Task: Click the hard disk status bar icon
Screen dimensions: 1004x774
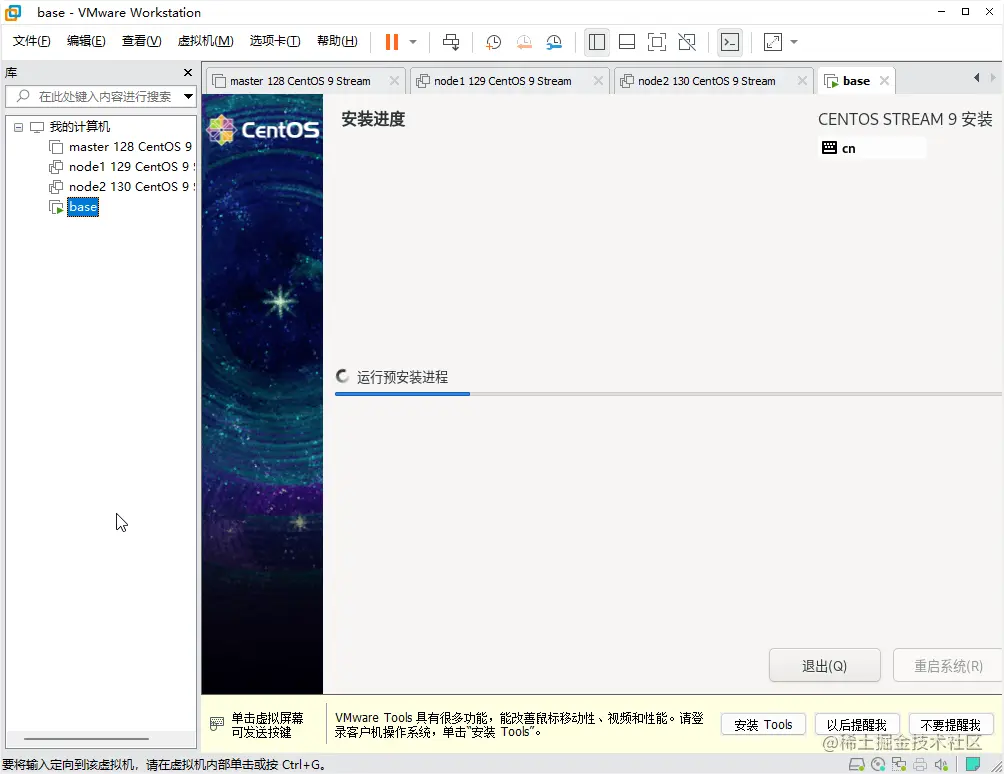Action: pyautogui.click(x=856, y=764)
